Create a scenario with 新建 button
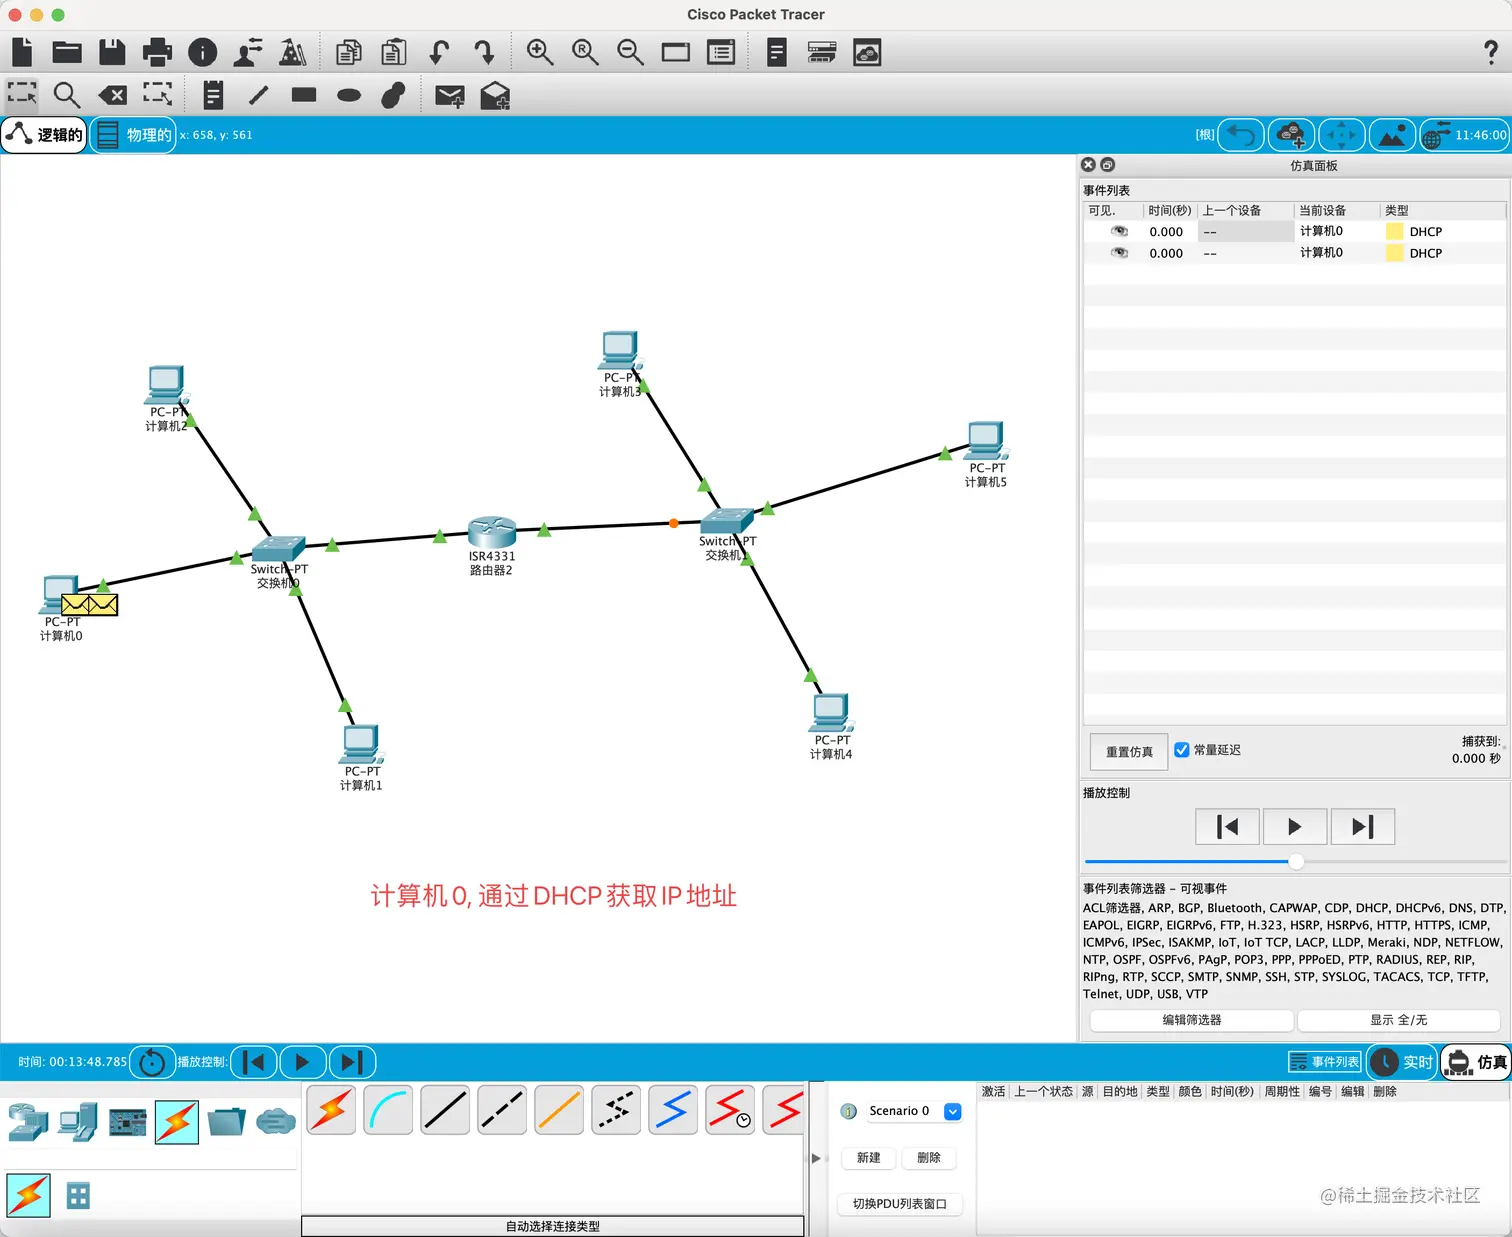 coord(868,1158)
